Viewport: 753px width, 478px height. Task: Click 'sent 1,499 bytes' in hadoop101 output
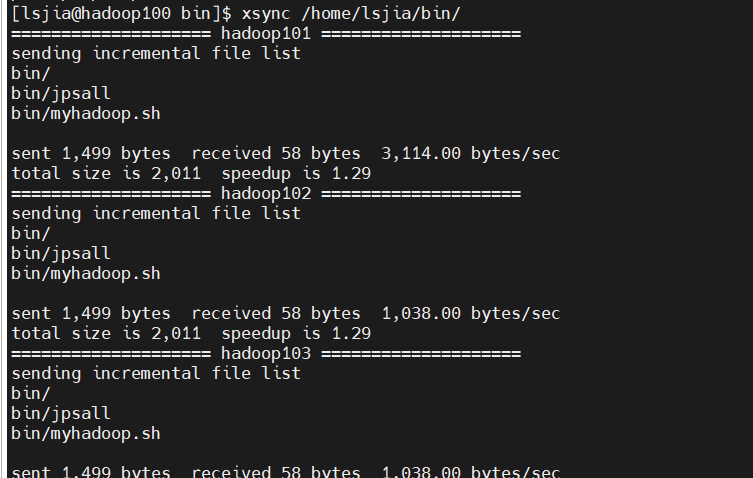coord(91,154)
